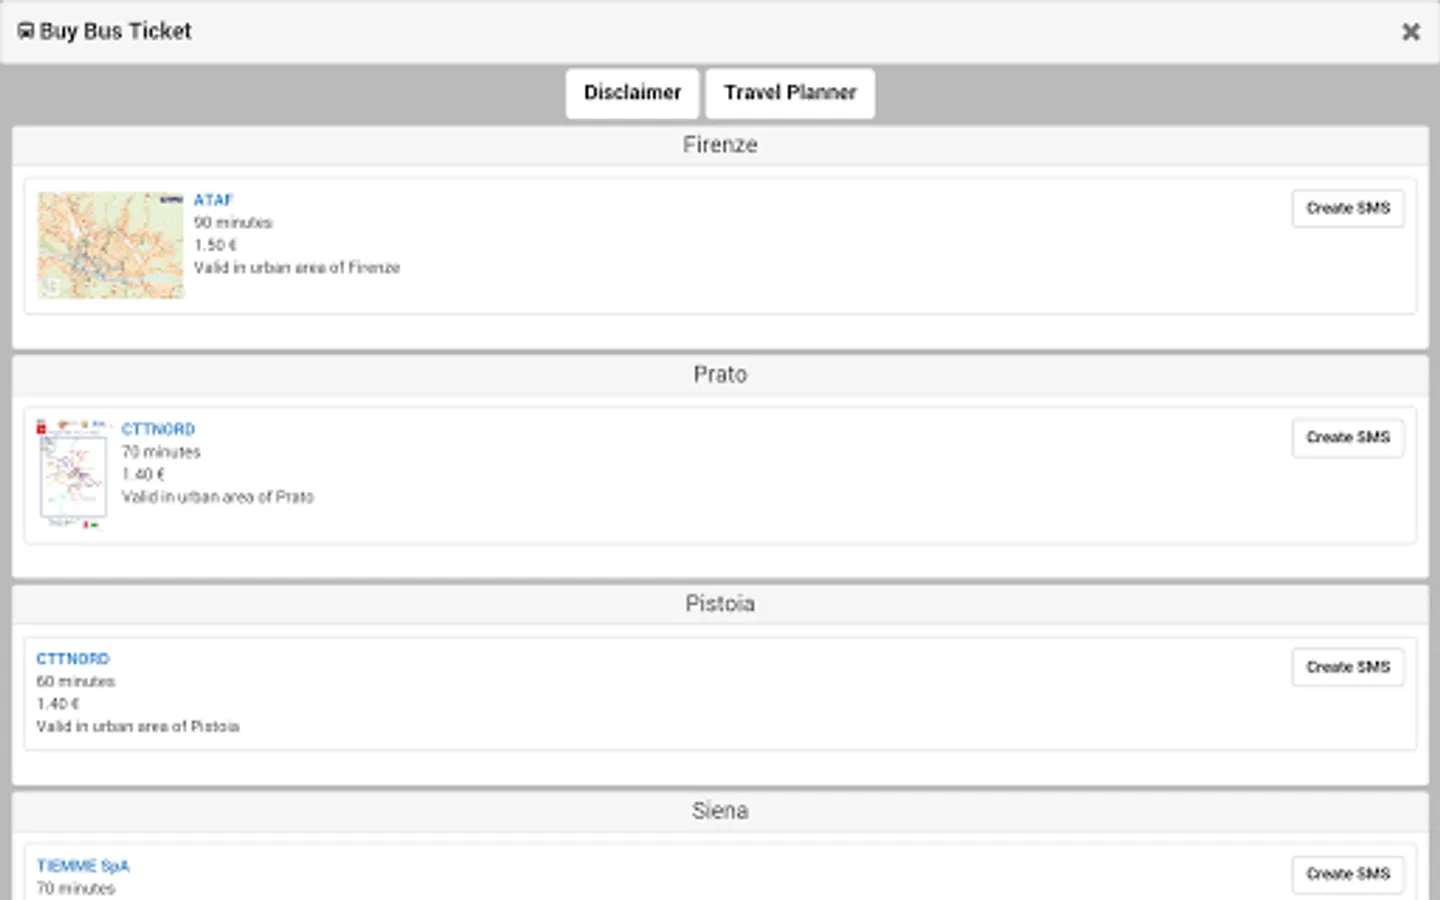Click the Prato section header
1440x900 pixels.
point(720,374)
